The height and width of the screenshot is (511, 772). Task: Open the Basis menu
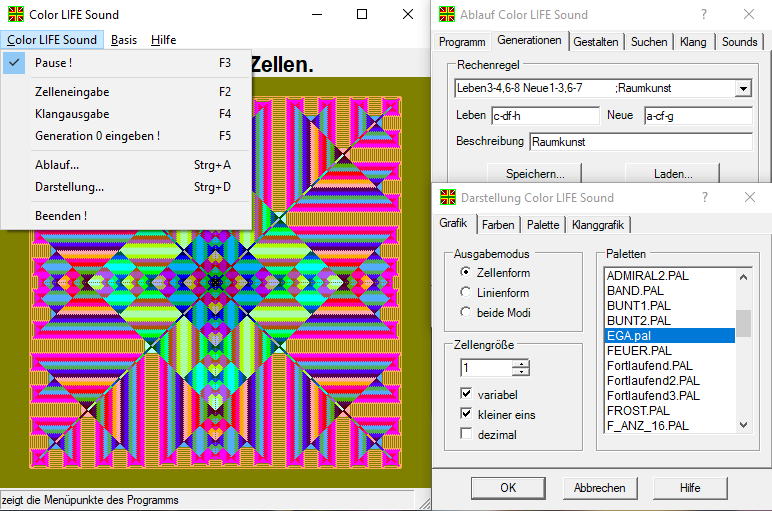(x=124, y=40)
